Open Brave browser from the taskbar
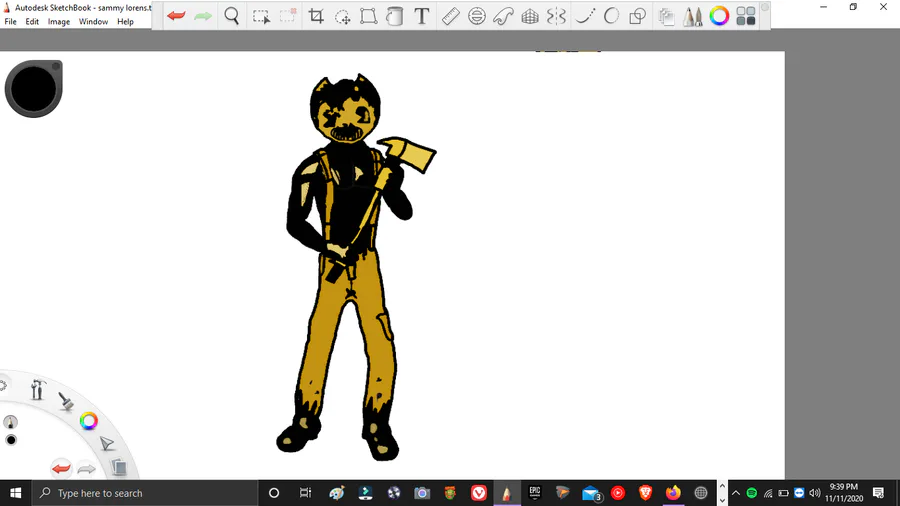The image size is (900, 506). [645, 493]
